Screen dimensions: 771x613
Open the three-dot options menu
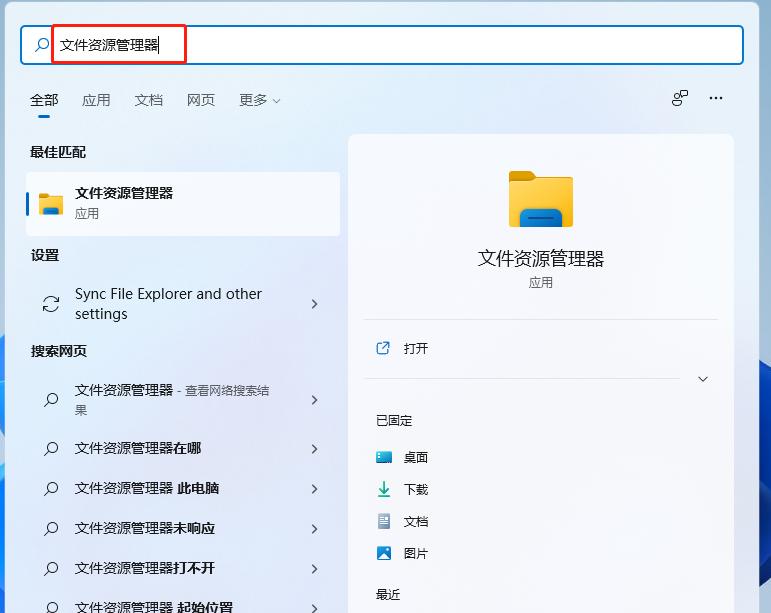(716, 98)
